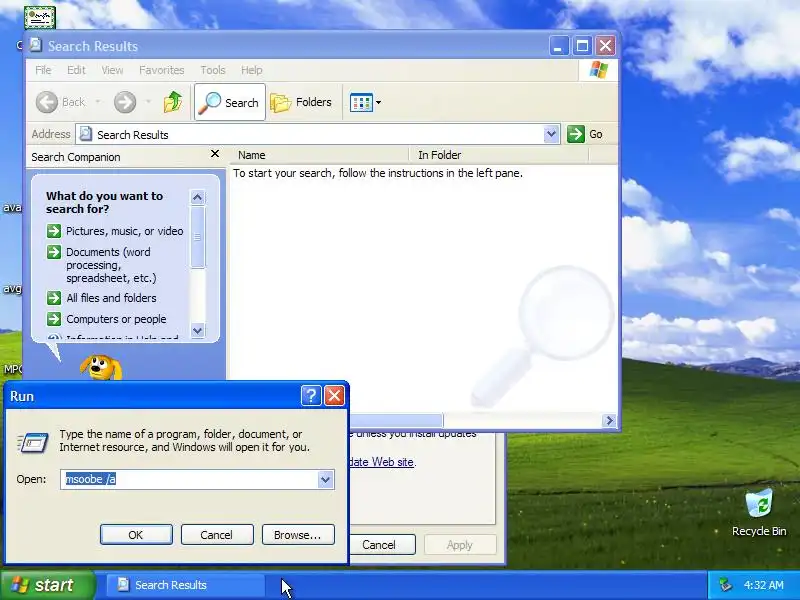The width and height of the screenshot is (800, 600).
Task: Click the green Go arrow button
Action: point(576,134)
